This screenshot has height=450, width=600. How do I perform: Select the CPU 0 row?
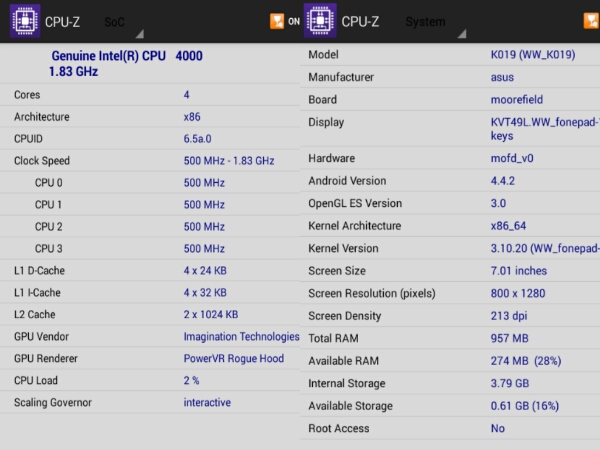[150, 183]
